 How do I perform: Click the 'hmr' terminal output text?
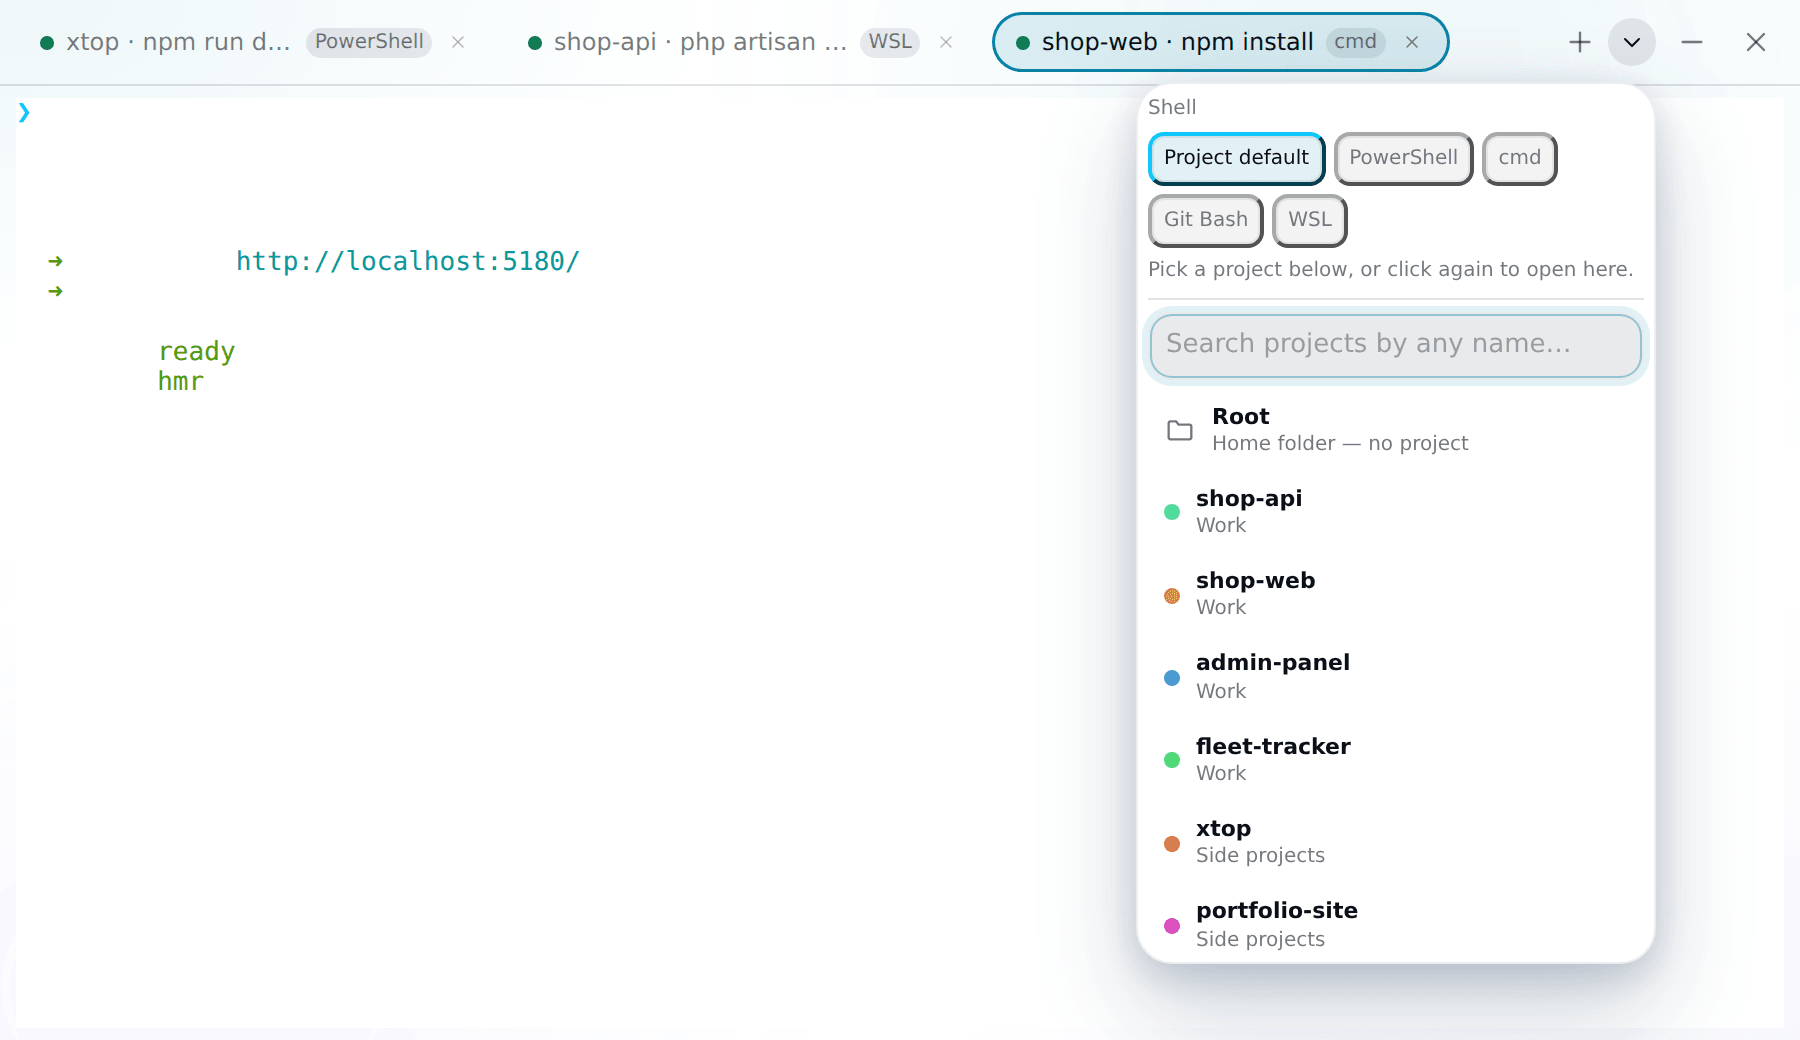(x=181, y=382)
